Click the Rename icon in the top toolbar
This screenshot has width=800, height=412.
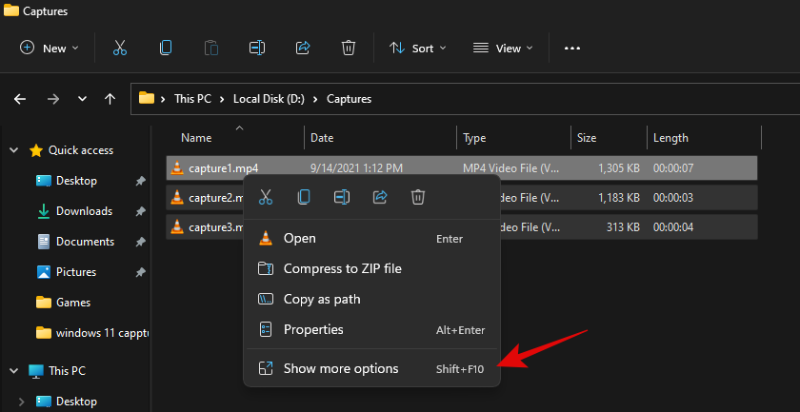pos(257,48)
